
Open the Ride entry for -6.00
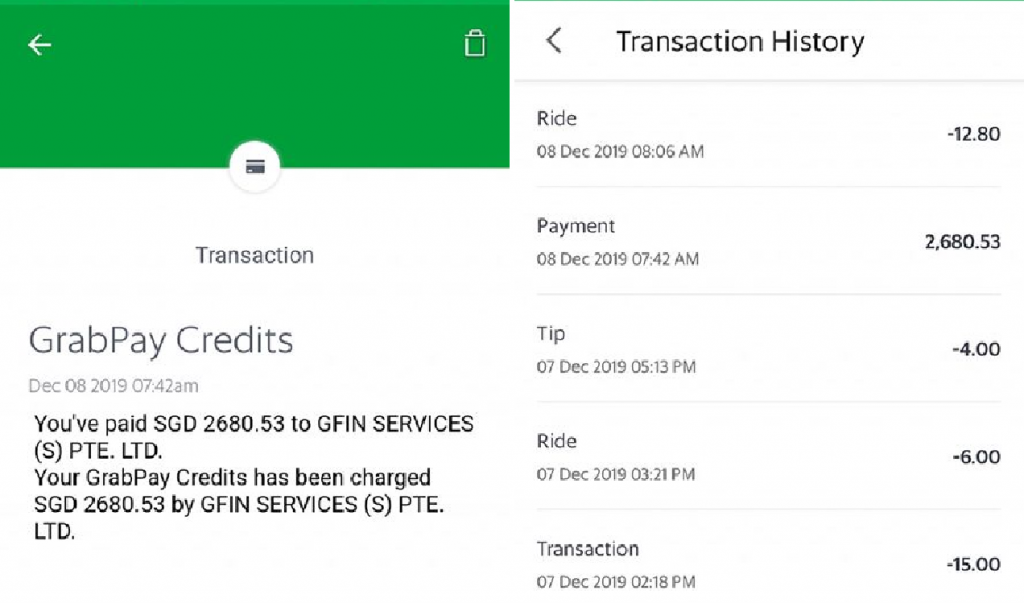pyautogui.click(x=769, y=456)
